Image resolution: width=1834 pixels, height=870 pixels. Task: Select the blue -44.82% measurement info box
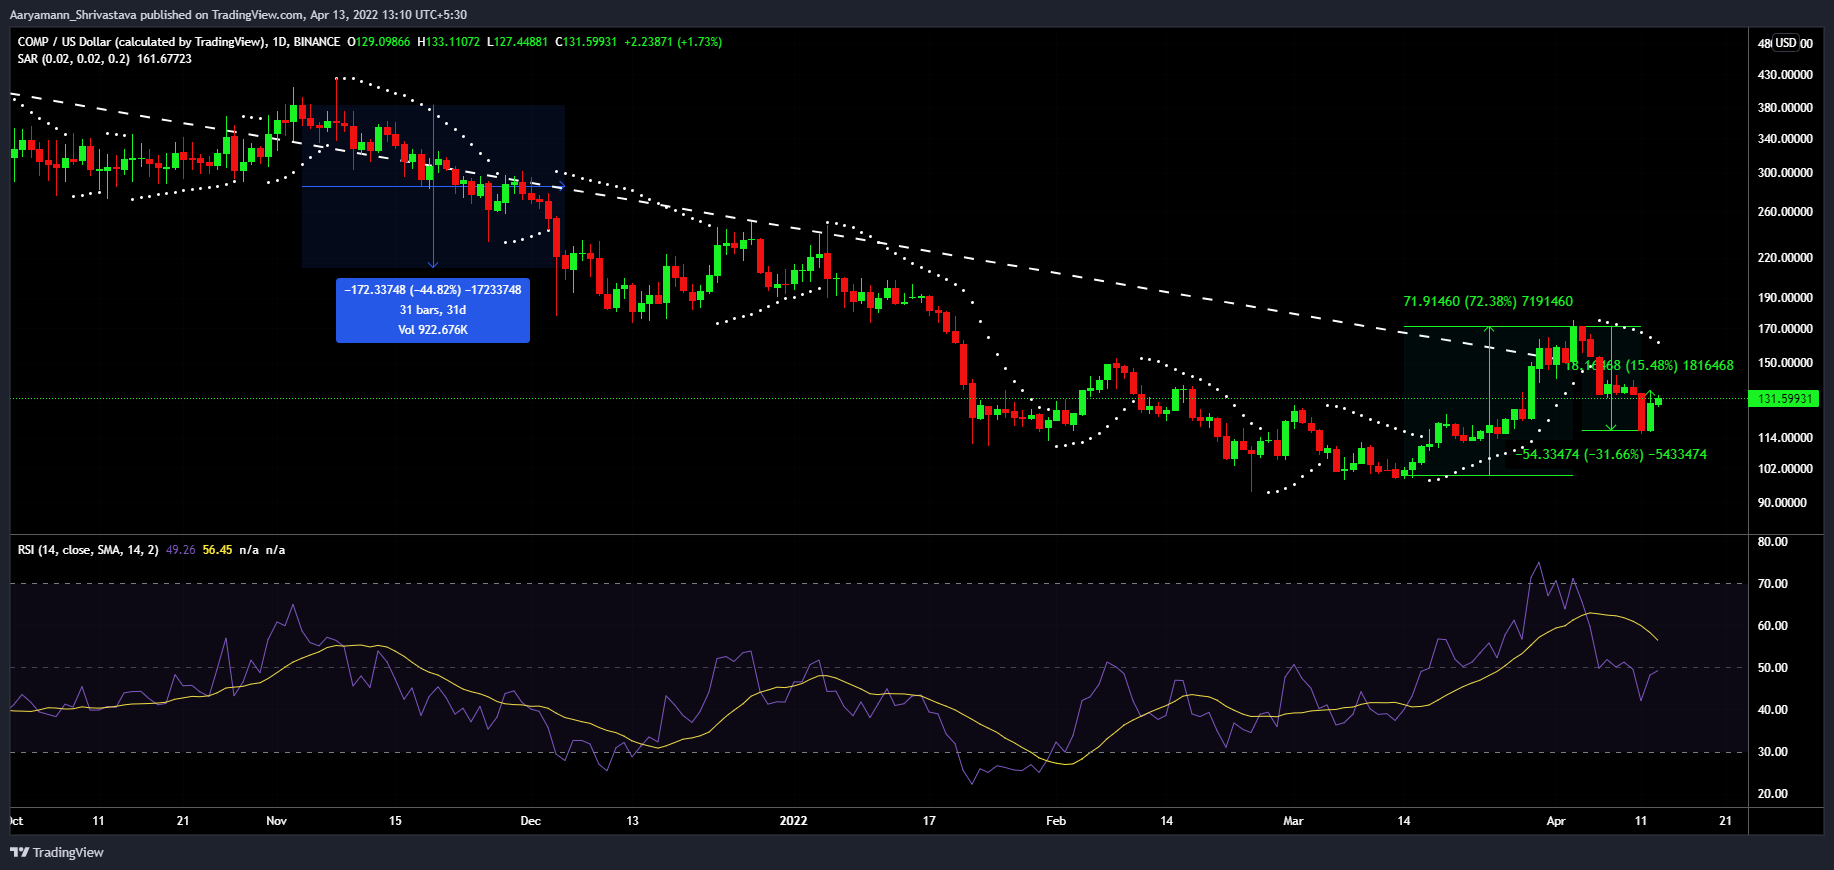[433, 310]
